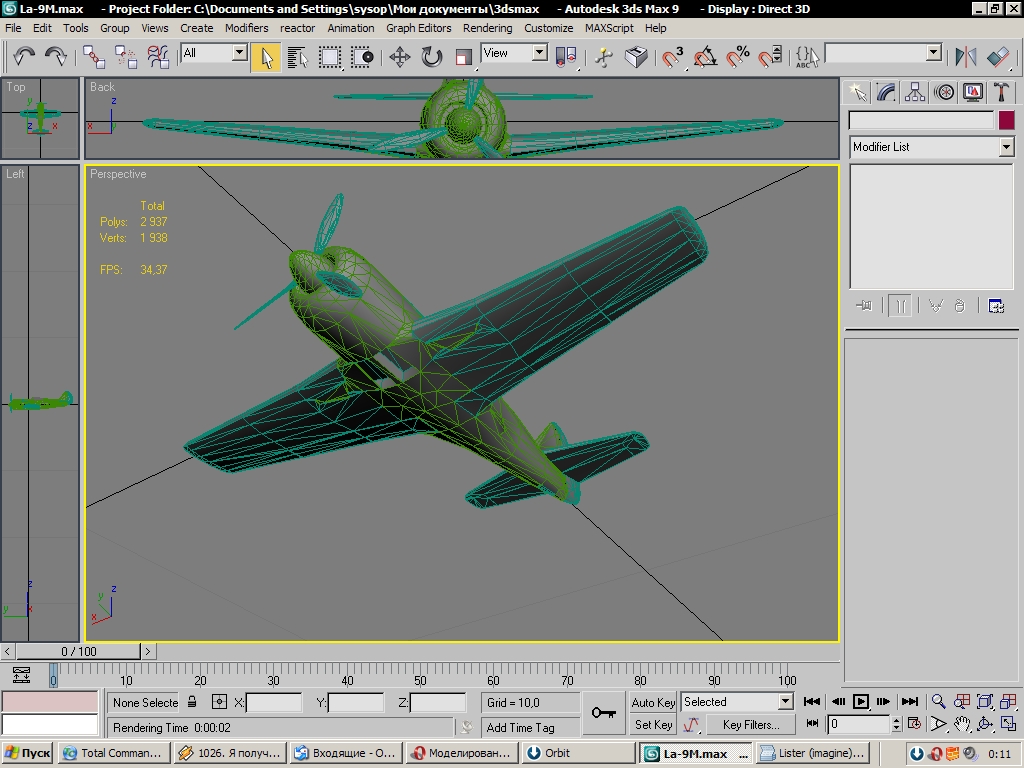Open the Modifiers menu

246,28
